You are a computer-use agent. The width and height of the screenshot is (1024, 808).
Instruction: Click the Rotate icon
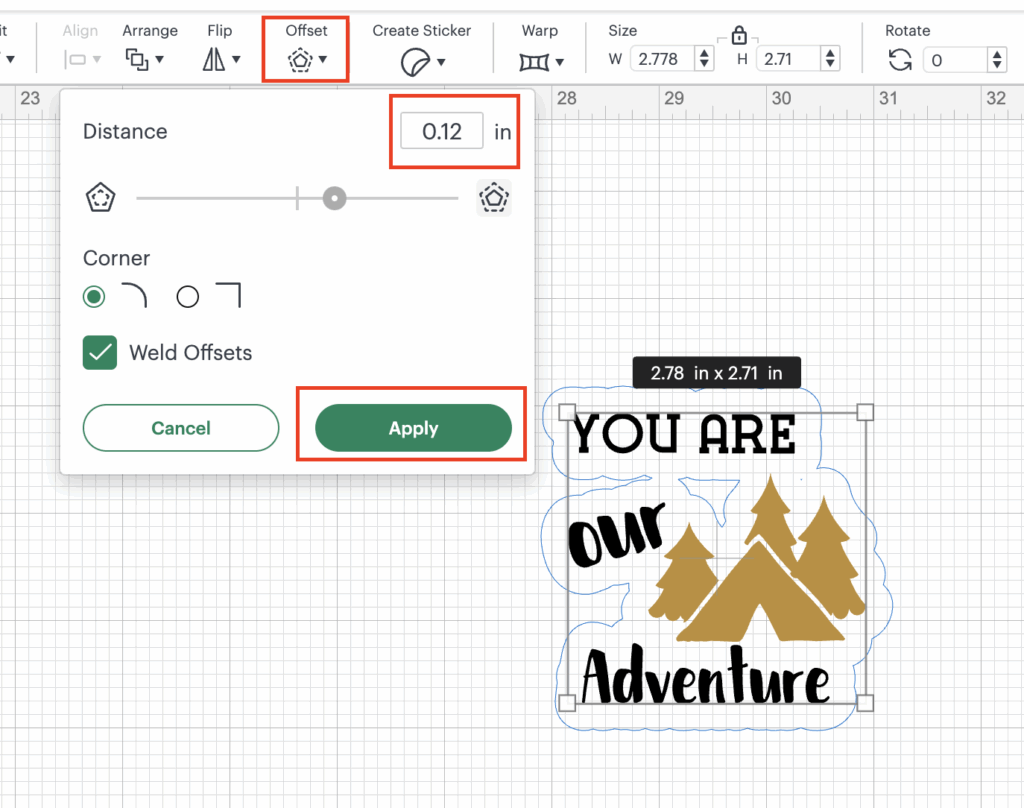[900, 60]
